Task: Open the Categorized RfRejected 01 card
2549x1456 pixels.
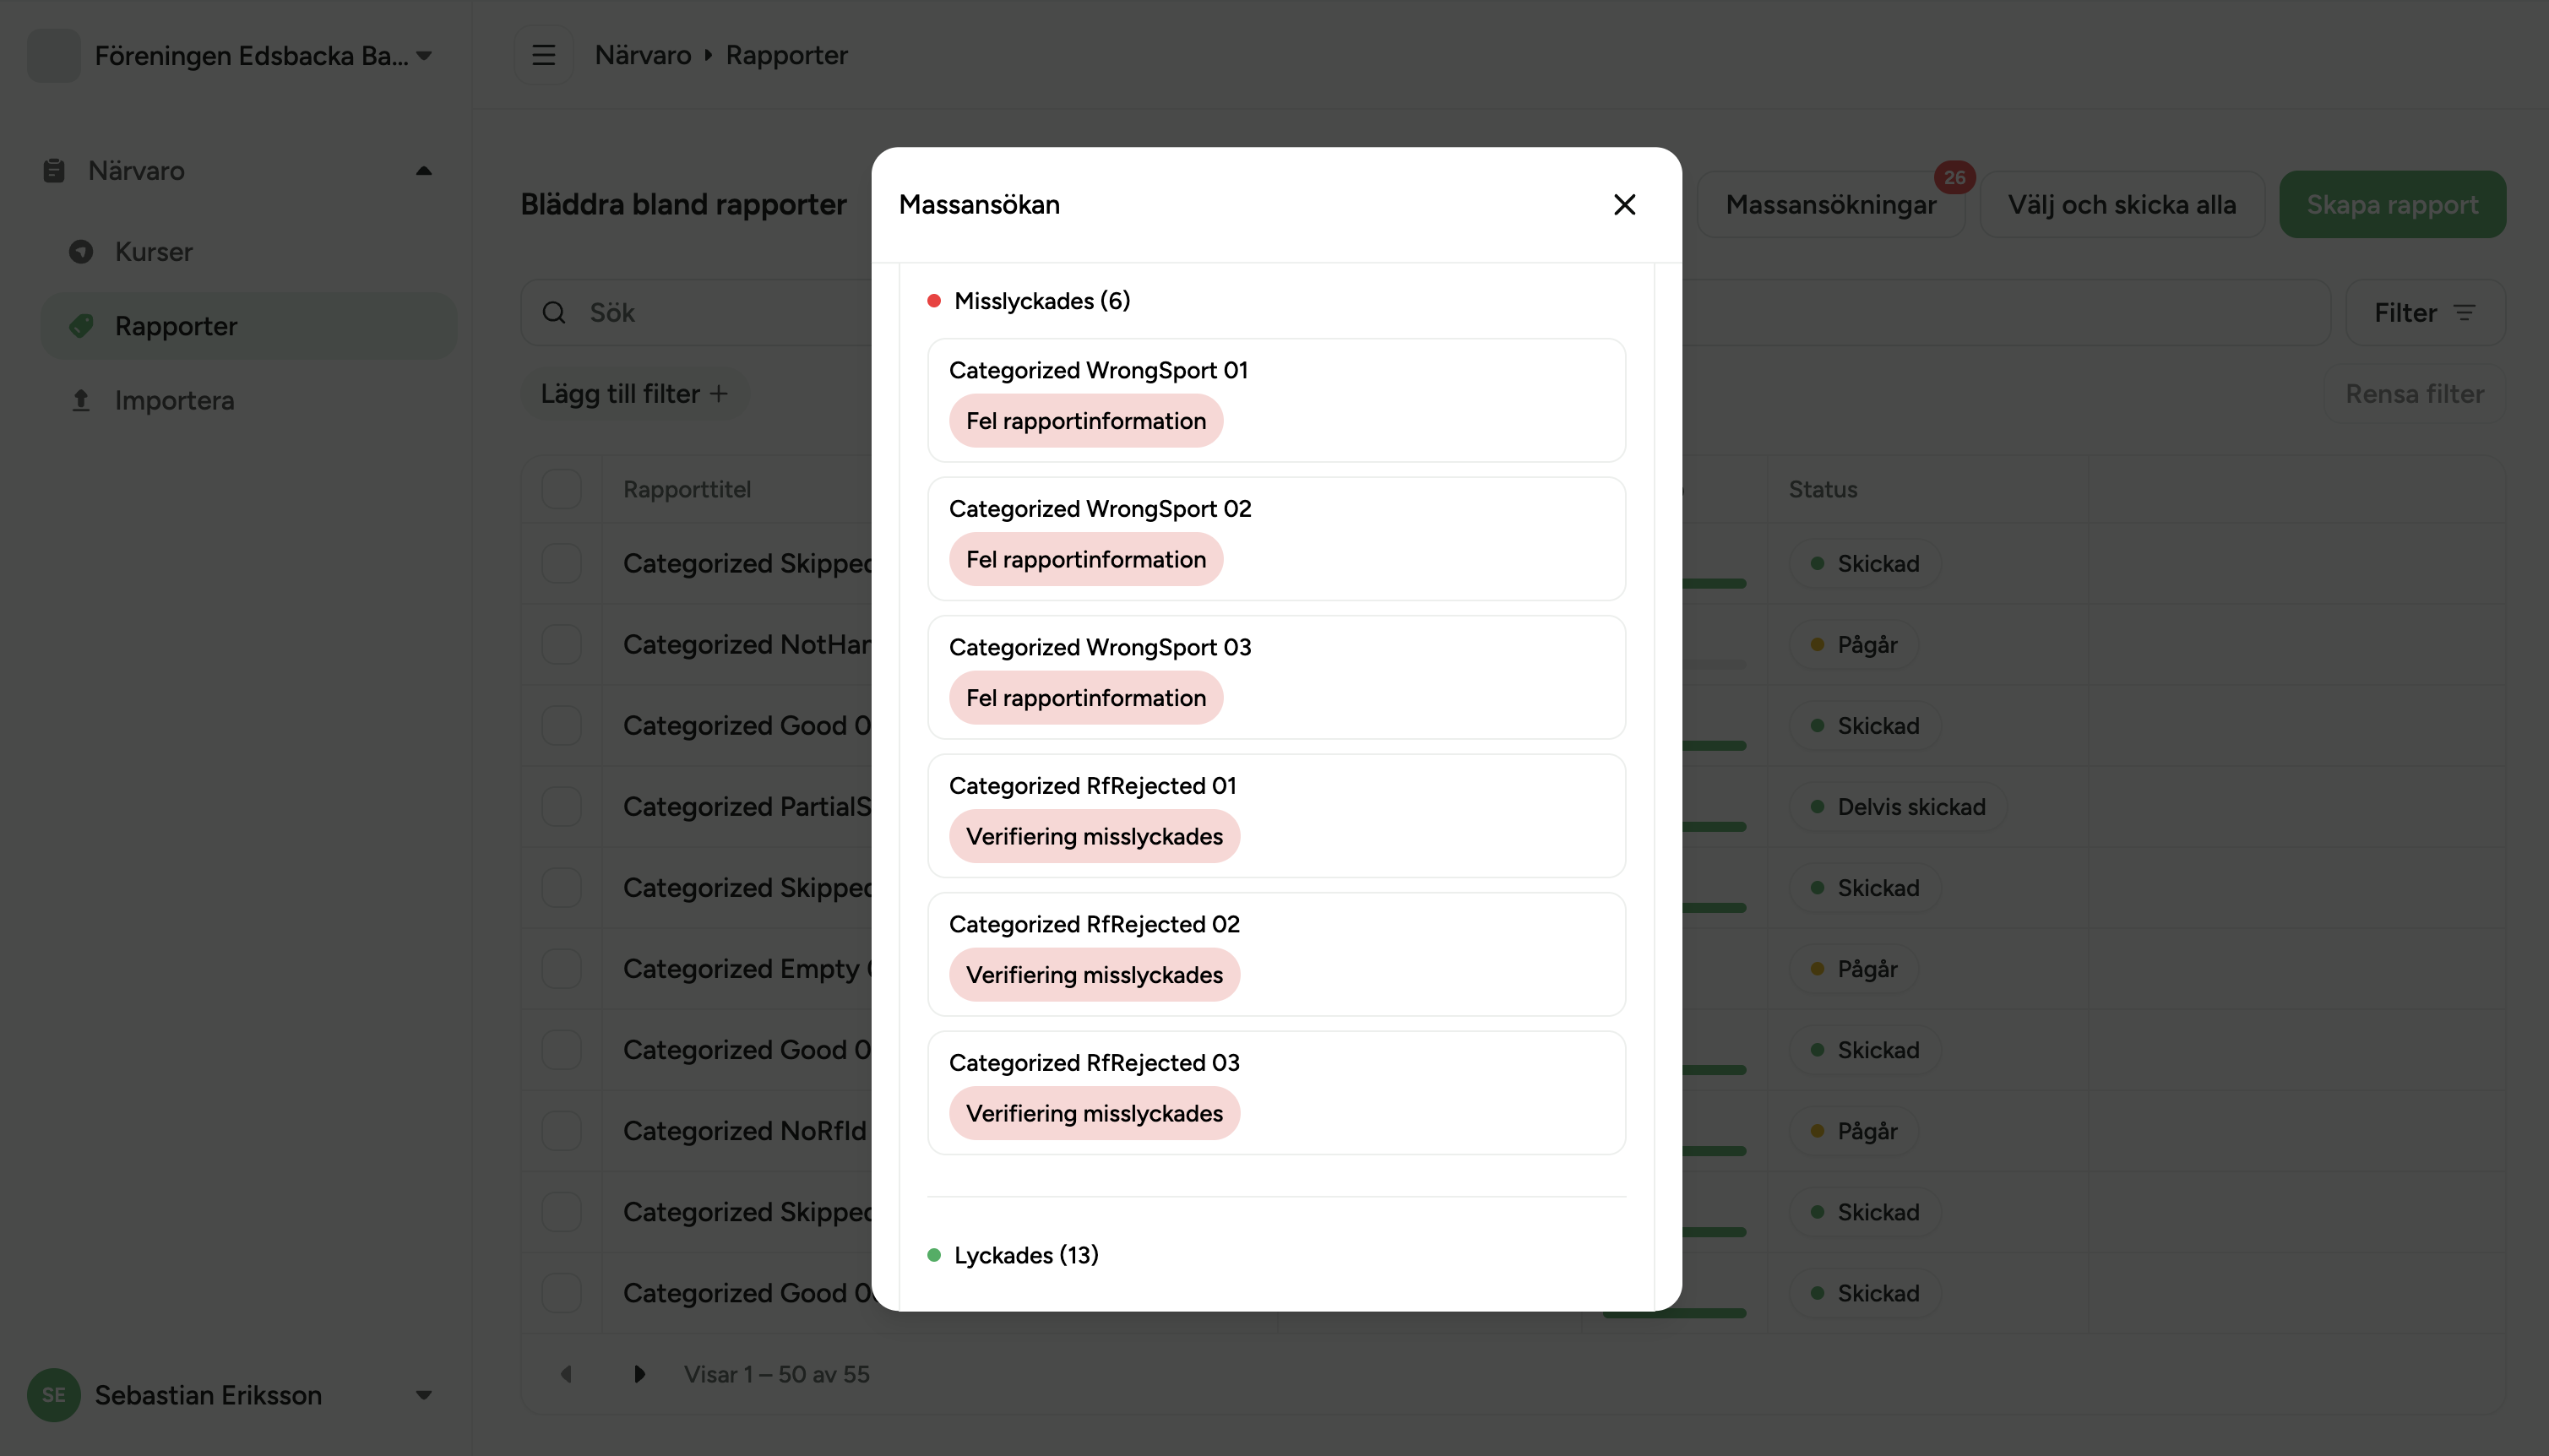Action: pos(1276,816)
